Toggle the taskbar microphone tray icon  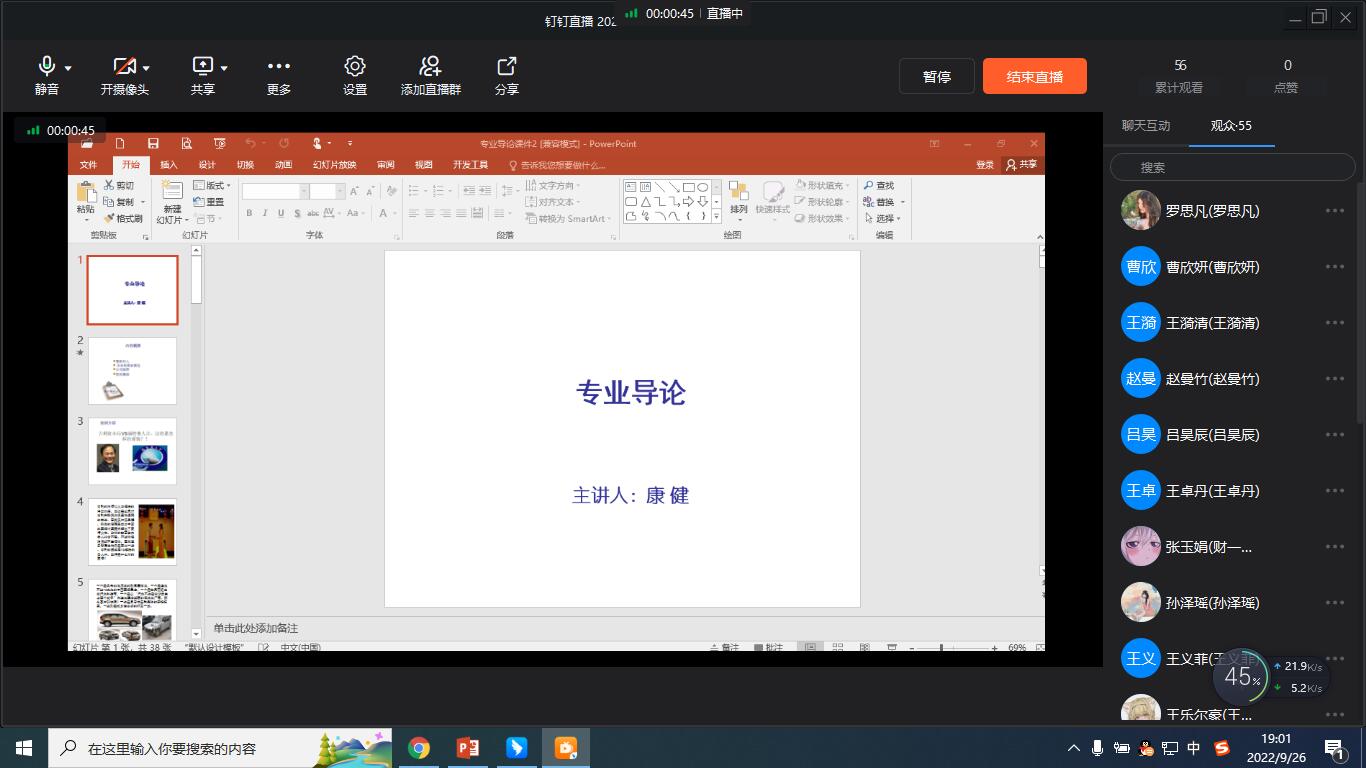point(1097,748)
